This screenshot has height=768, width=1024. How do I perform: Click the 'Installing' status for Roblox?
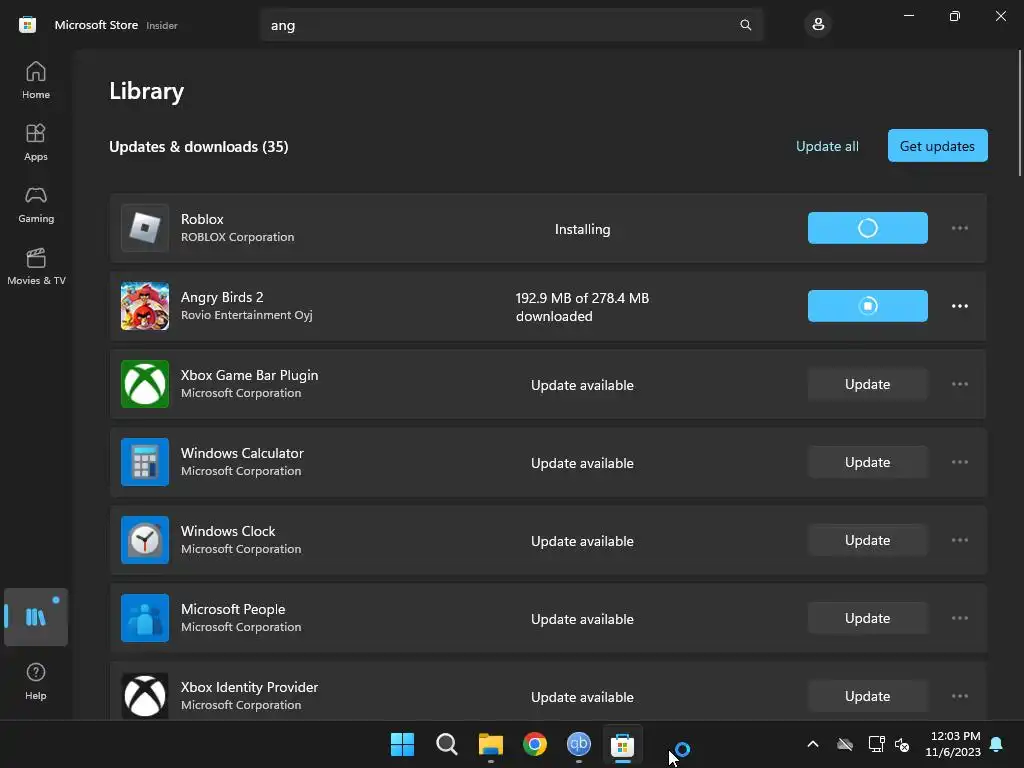click(583, 229)
